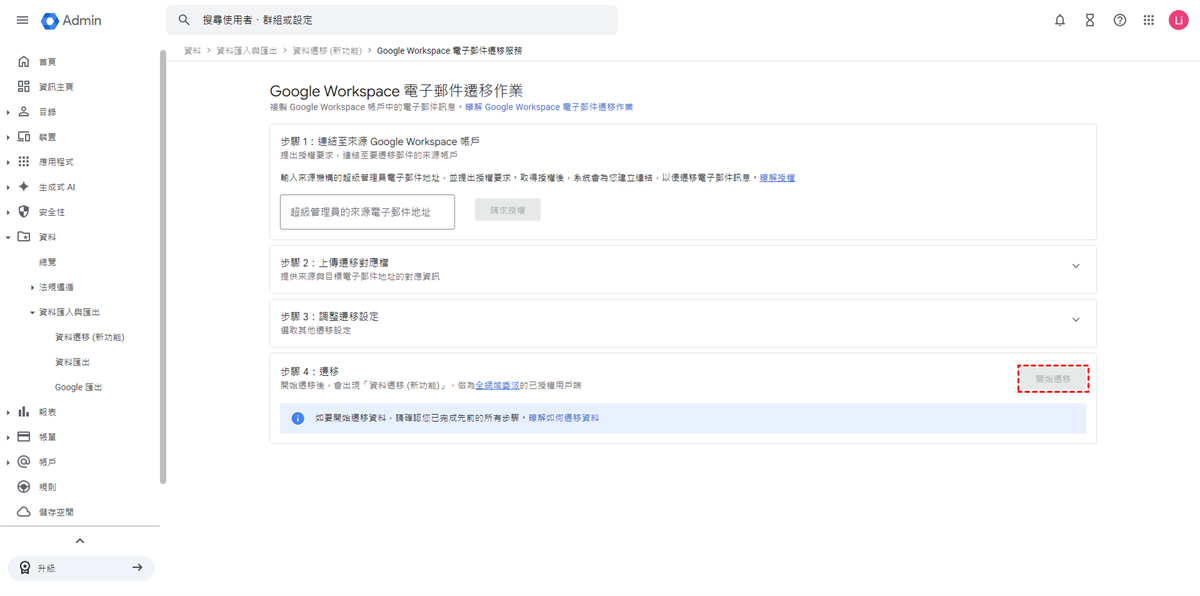Click the 生成式 AI sparkle icon

24,187
